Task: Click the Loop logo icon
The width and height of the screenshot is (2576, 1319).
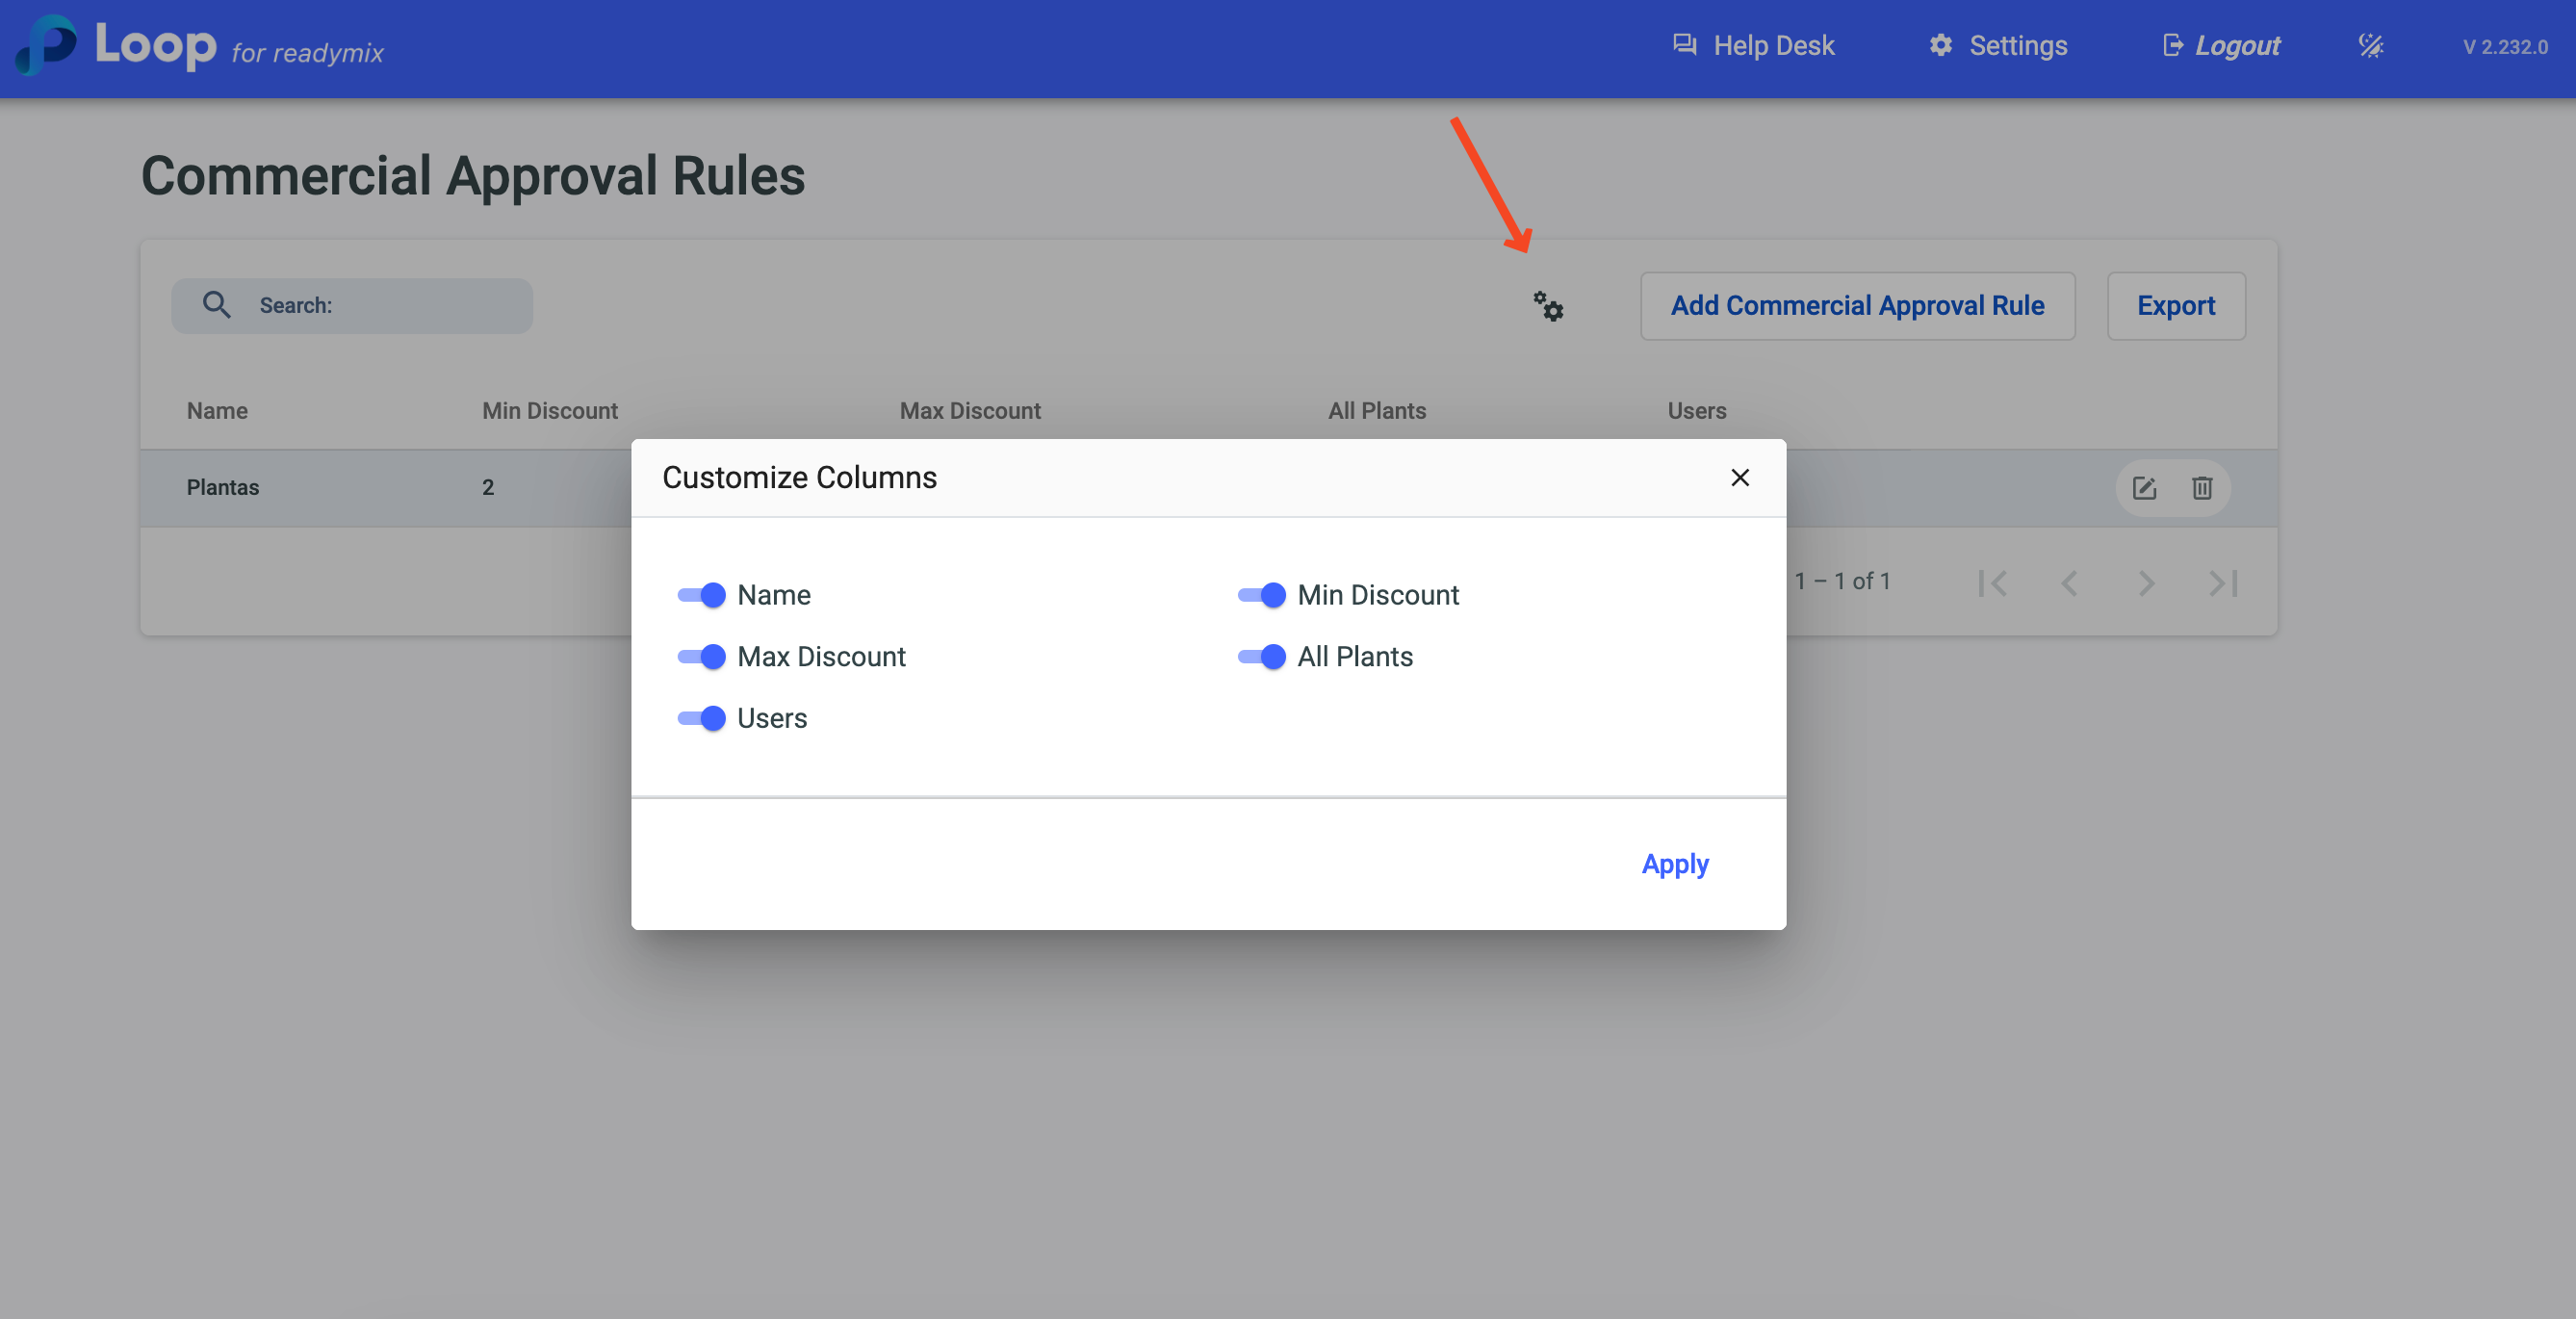Action: (47, 45)
